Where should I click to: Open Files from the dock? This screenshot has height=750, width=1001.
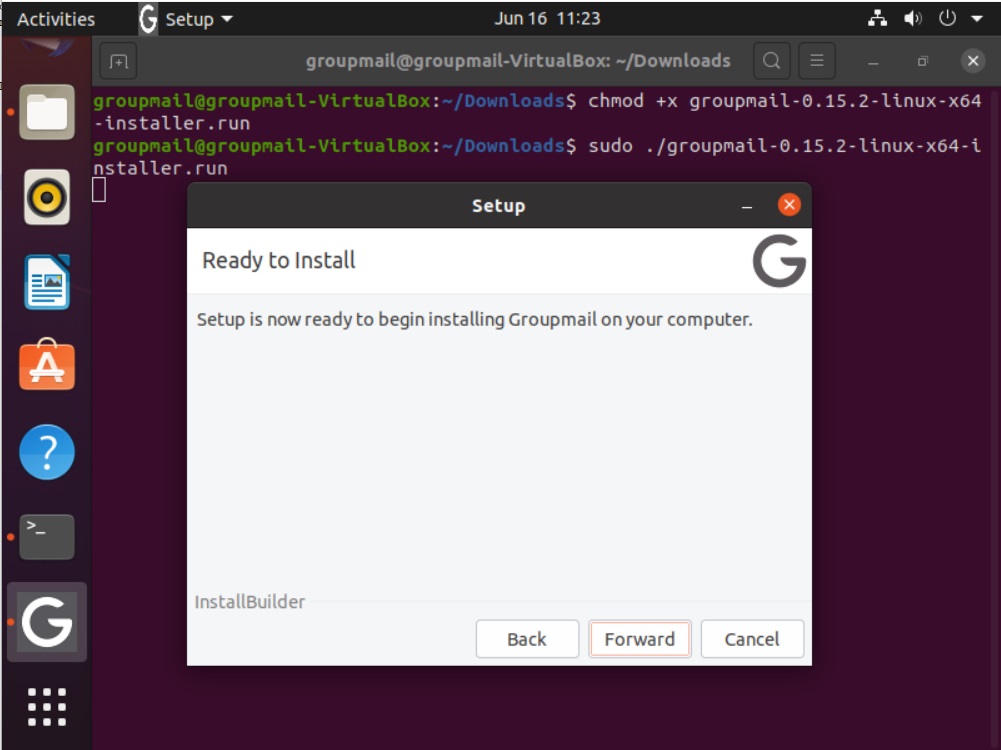coord(47,112)
